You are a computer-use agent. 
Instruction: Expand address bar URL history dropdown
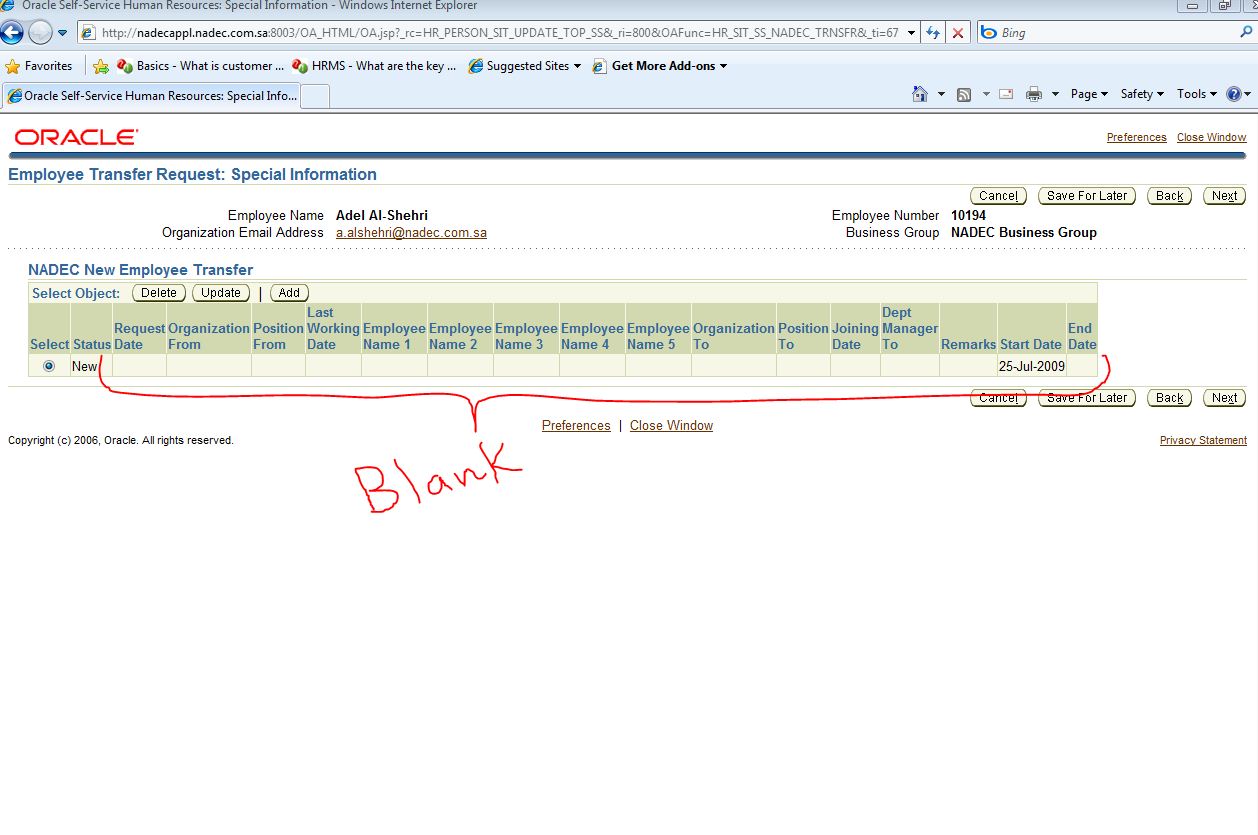click(x=911, y=33)
